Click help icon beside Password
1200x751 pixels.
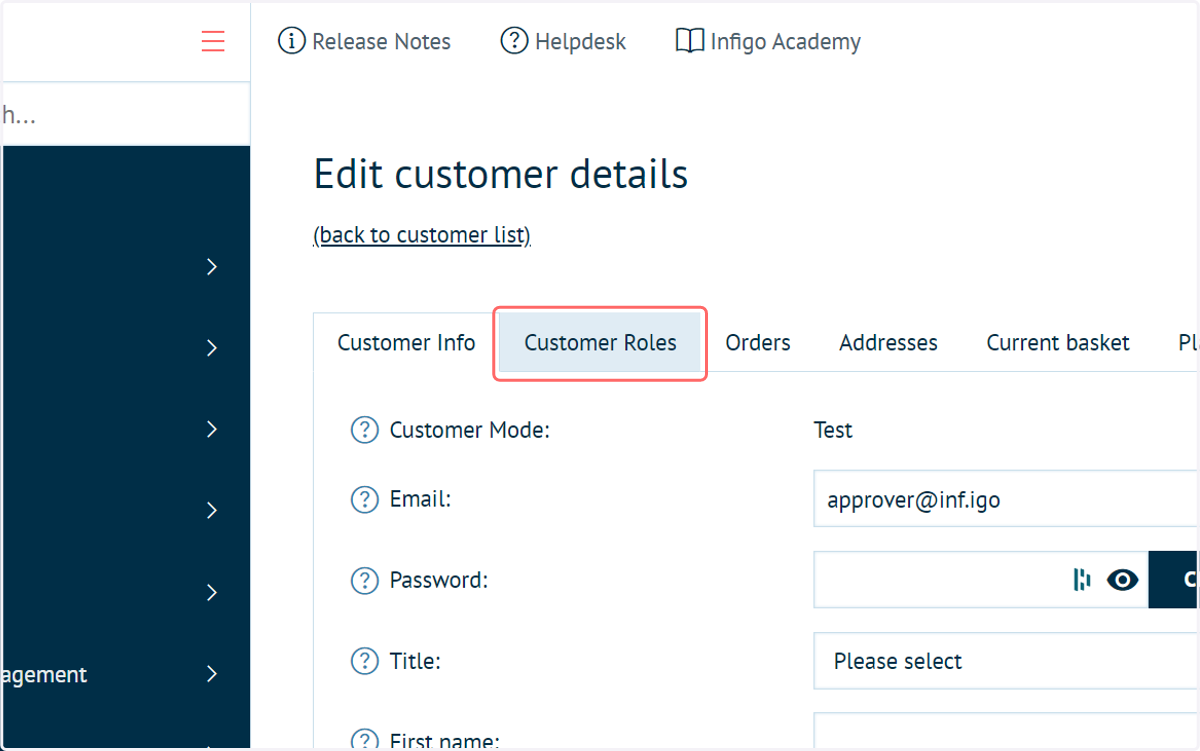[364, 580]
